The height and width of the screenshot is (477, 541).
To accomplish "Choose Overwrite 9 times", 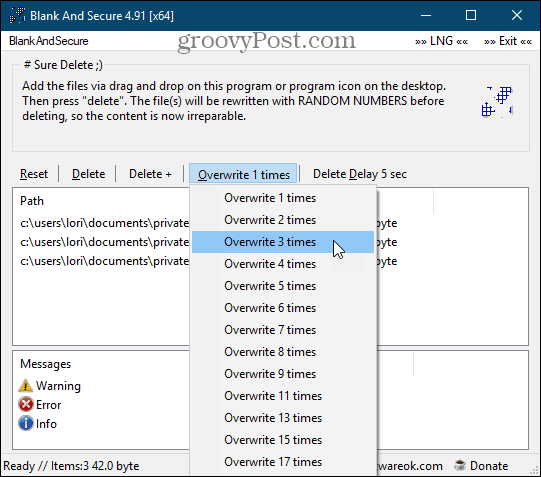I will [x=283, y=374].
